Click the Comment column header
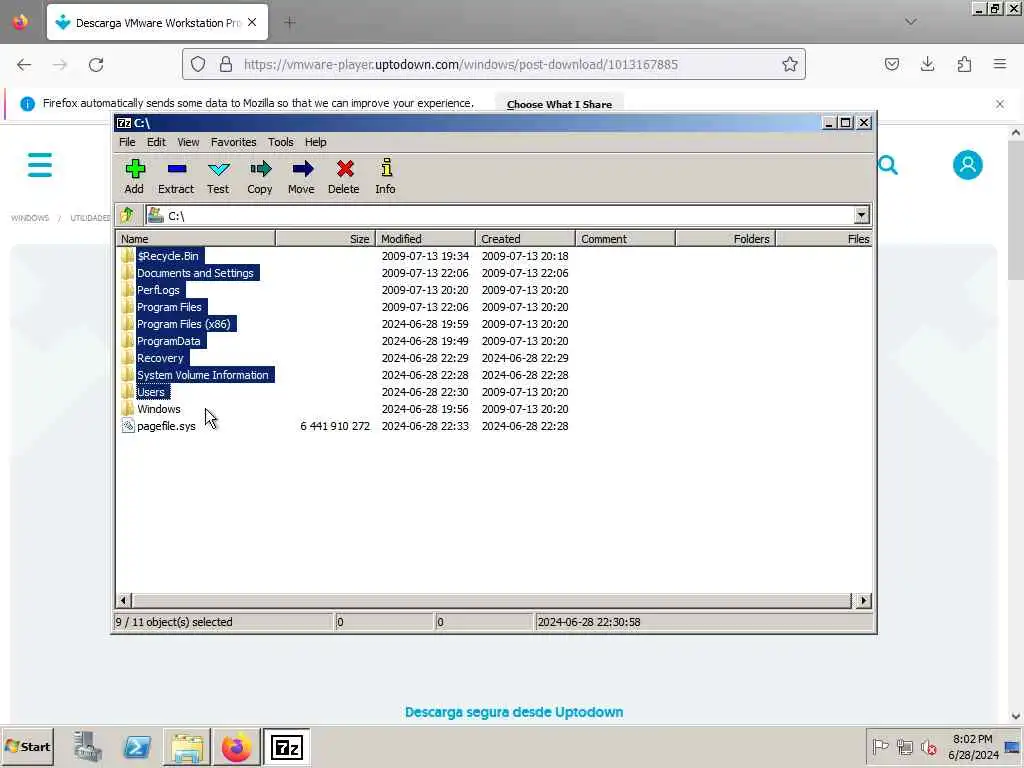The height and width of the screenshot is (768, 1024). (625, 238)
